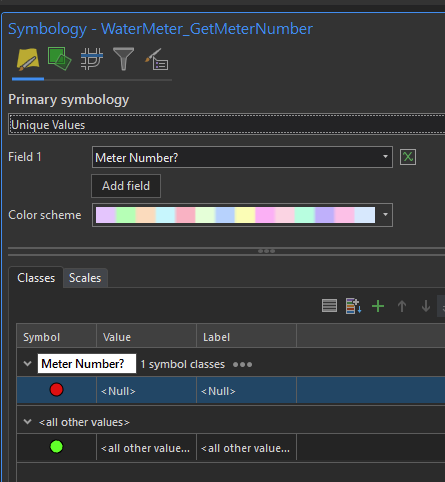Open the Color scheme dropdown arrow

385,215
